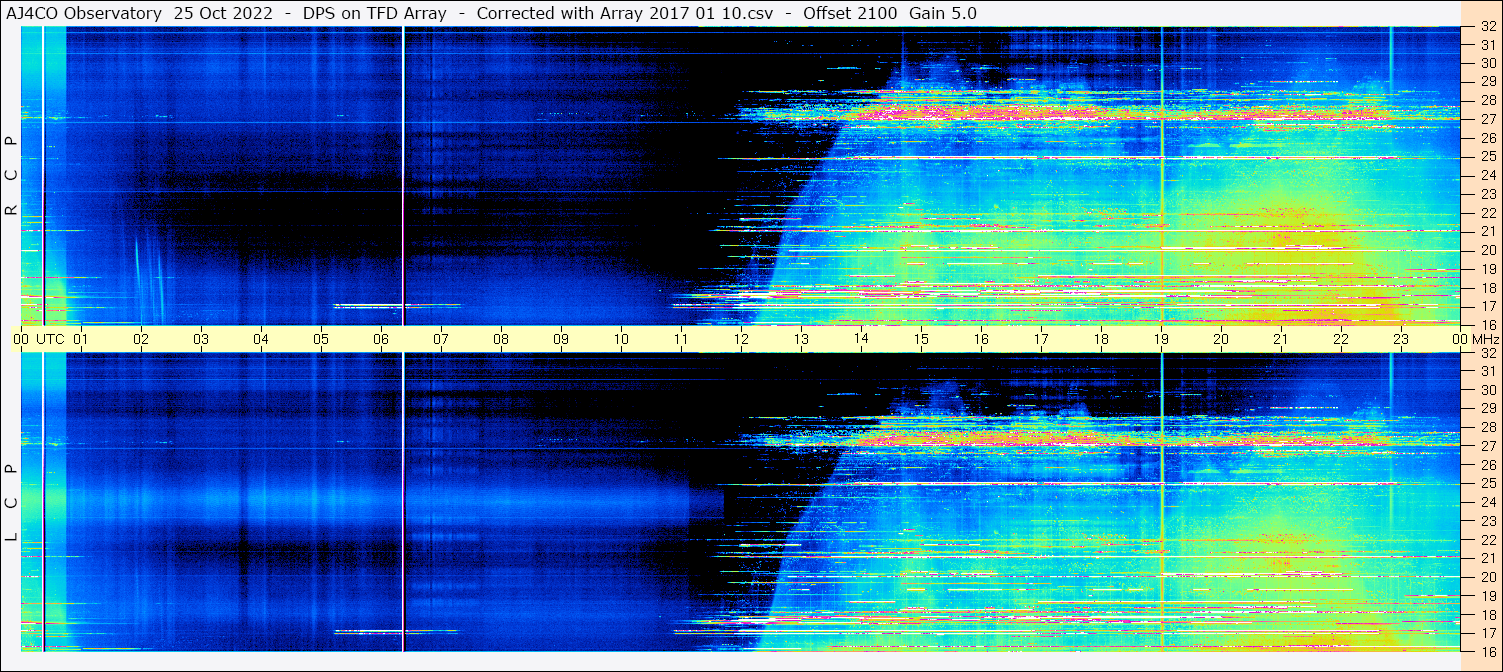Click the 30 MHz label on the lower scale

[x=1487, y=390]
